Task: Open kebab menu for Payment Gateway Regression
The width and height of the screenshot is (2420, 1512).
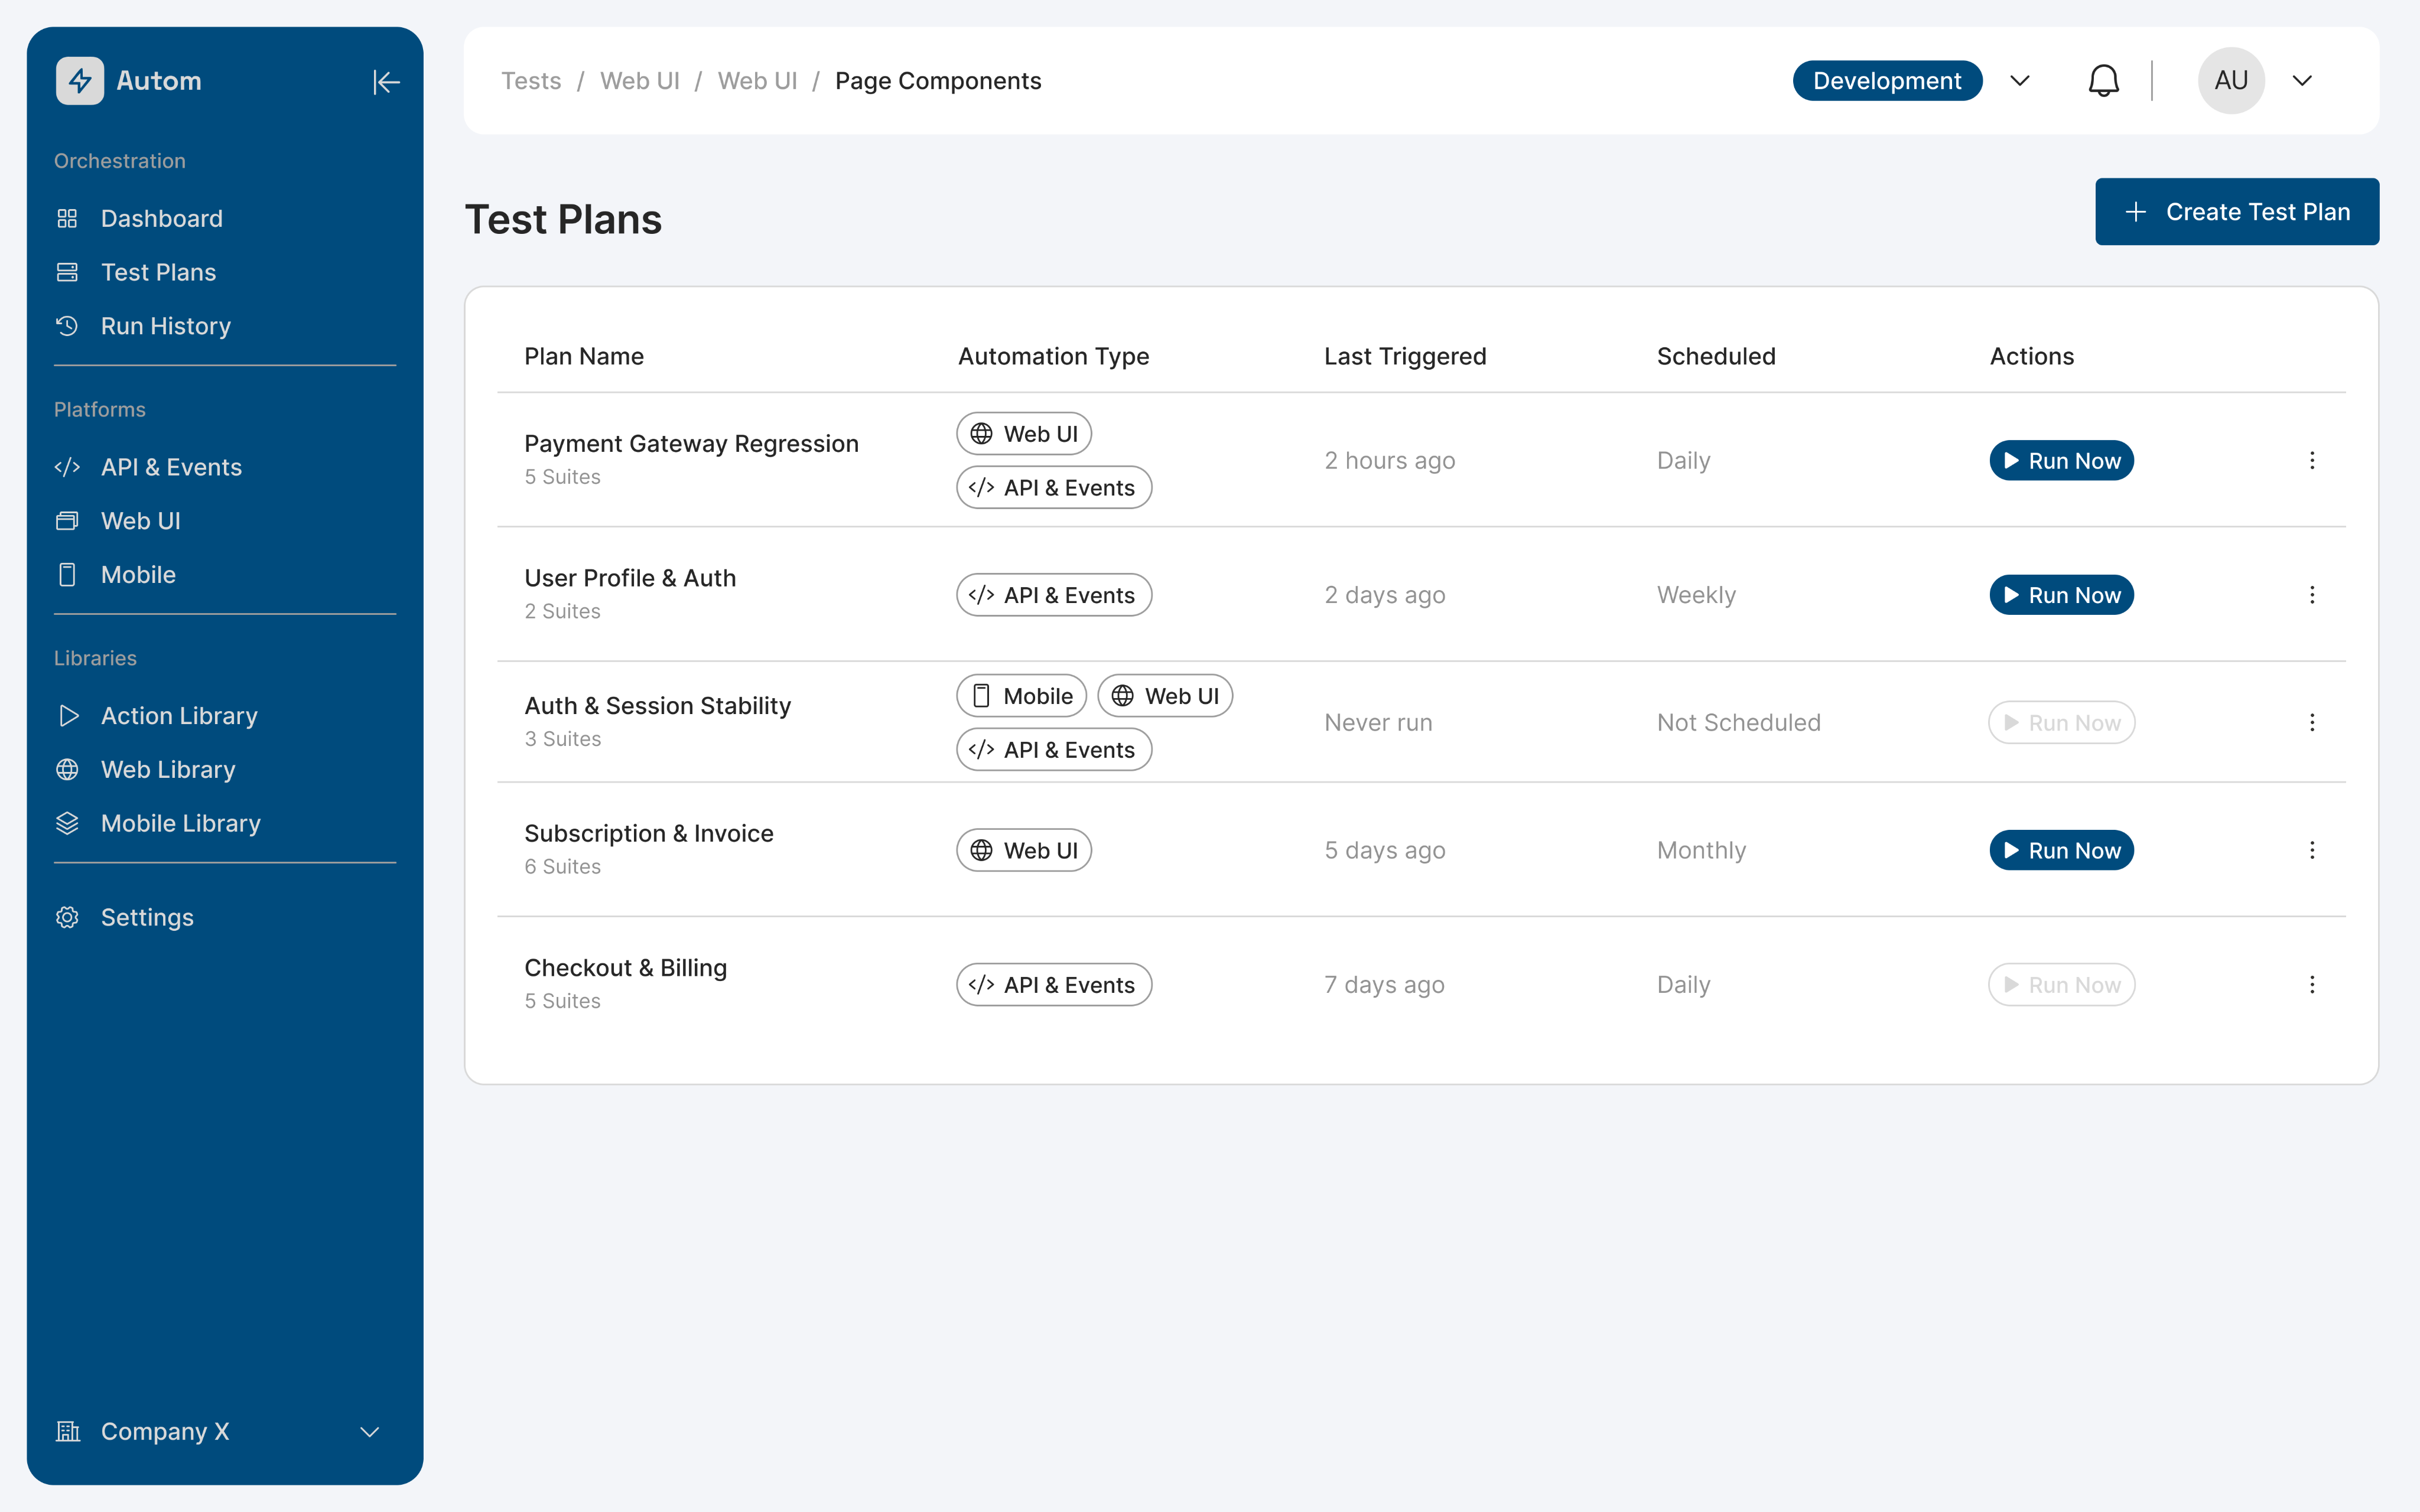Action: pyautogui.click(x=2311, y=461)
